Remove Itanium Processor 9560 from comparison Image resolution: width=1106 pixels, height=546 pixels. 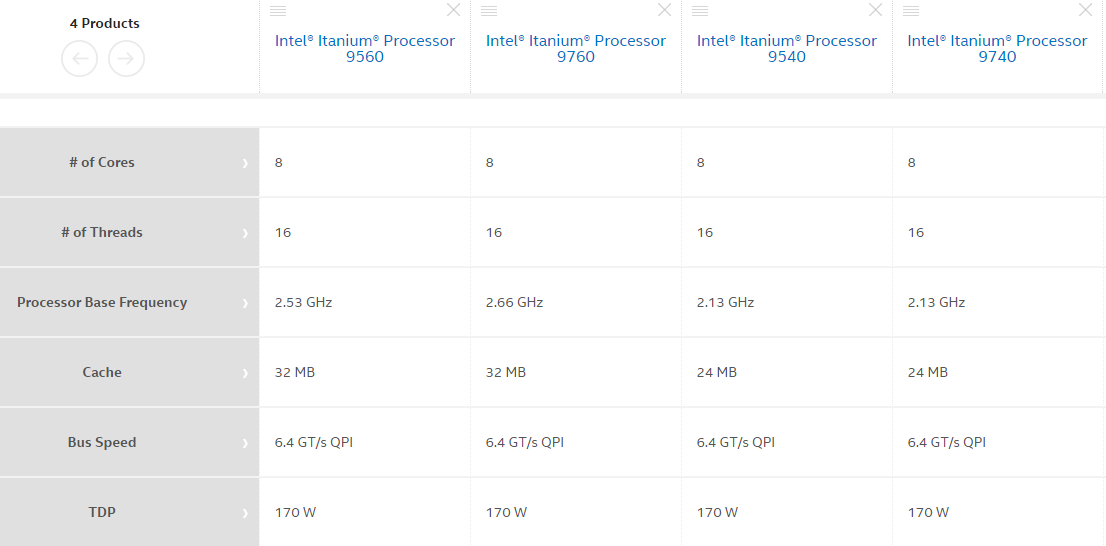[x=454, y=10]
